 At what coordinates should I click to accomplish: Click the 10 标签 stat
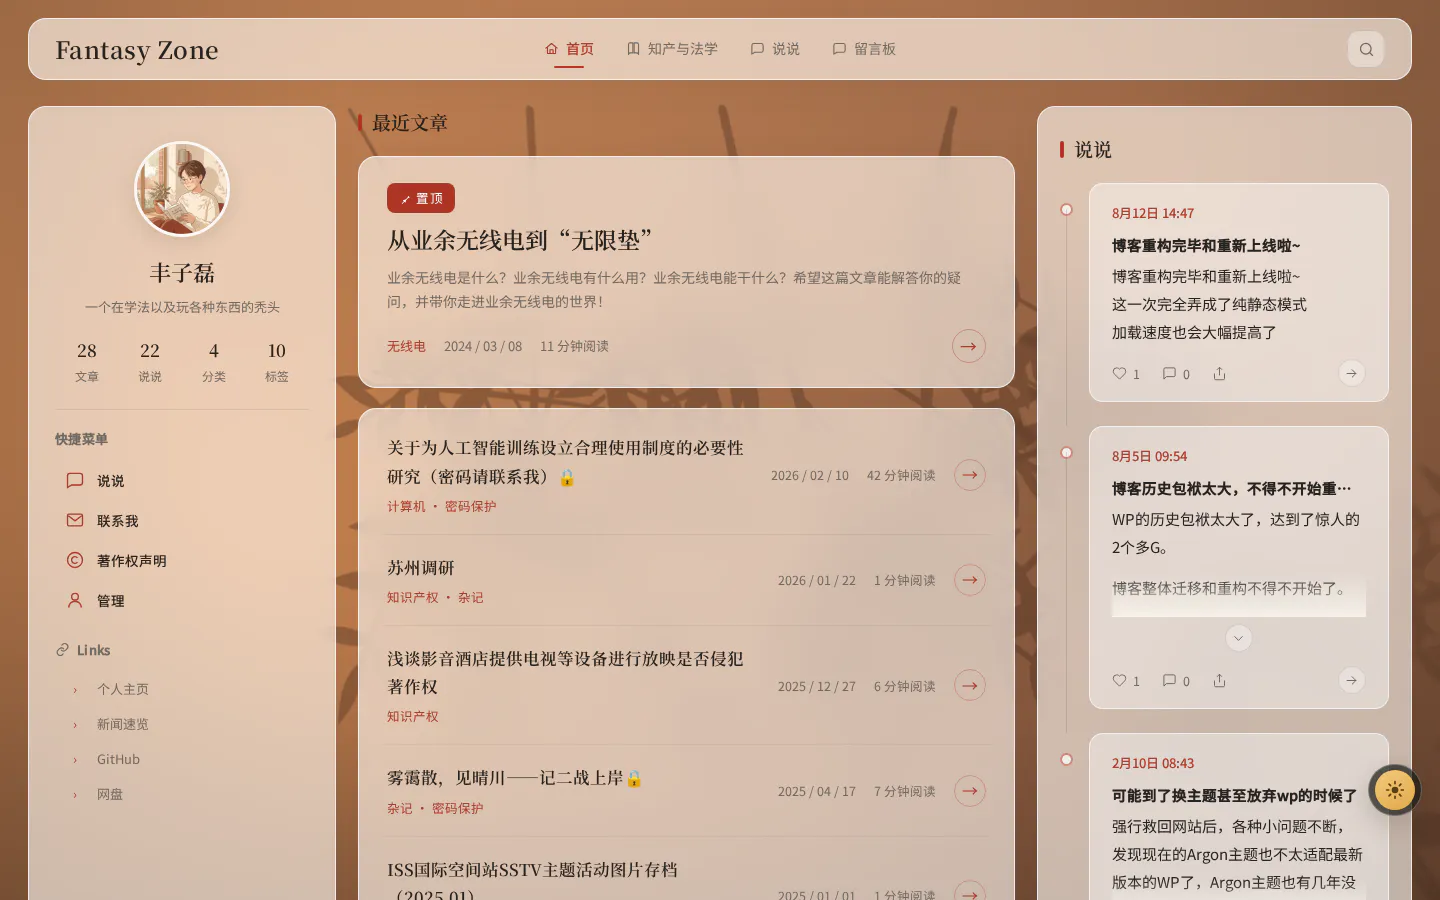point(277,362)
